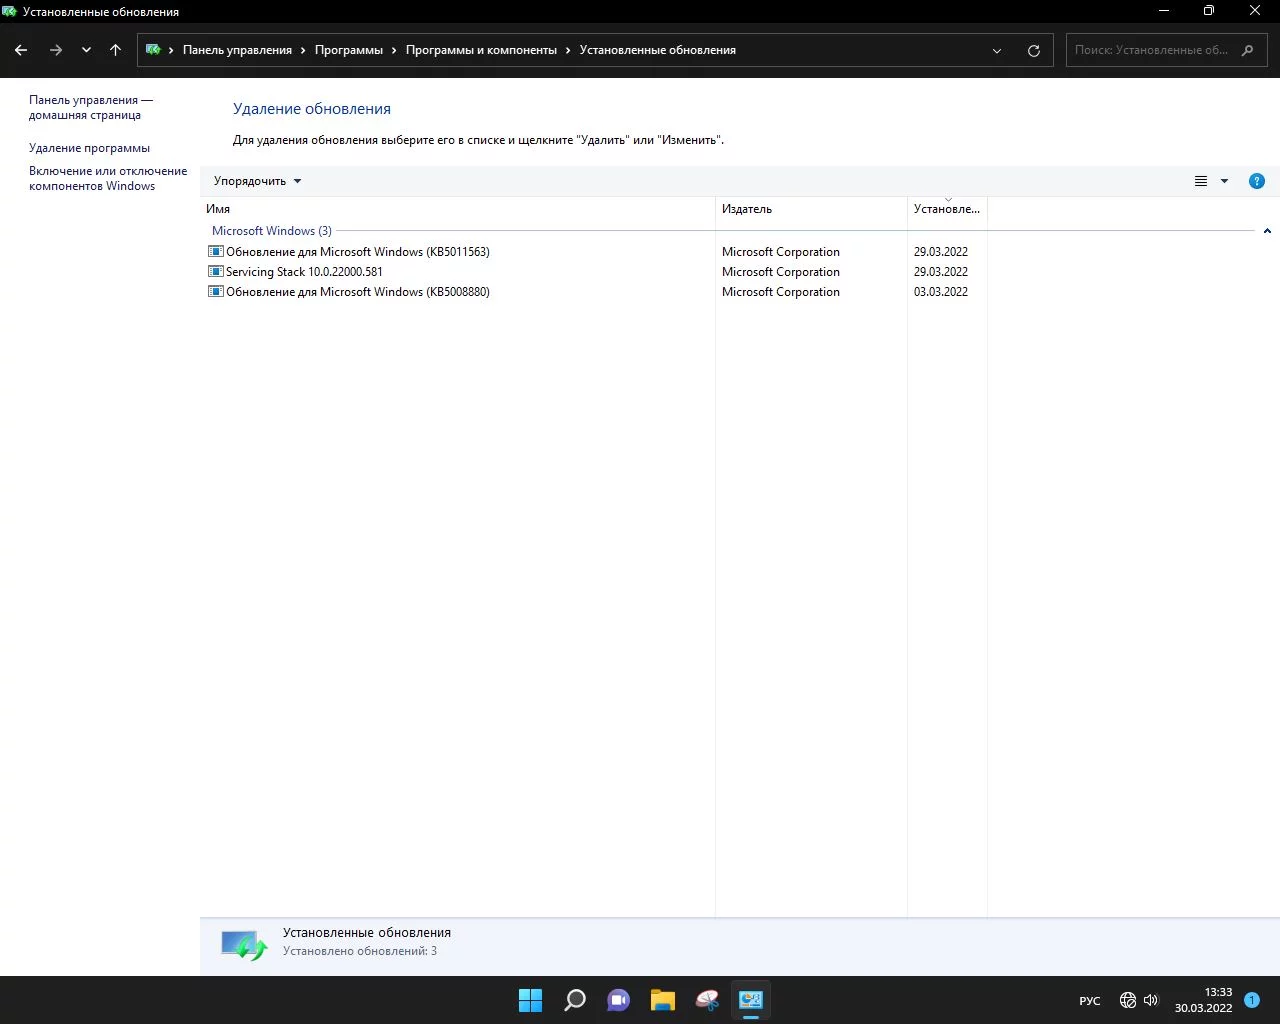Image resolution: width=1280 pixels, height=1024 pixels.
Task: Open the volume speaker tray icon
Action: click(1151, 1000)
